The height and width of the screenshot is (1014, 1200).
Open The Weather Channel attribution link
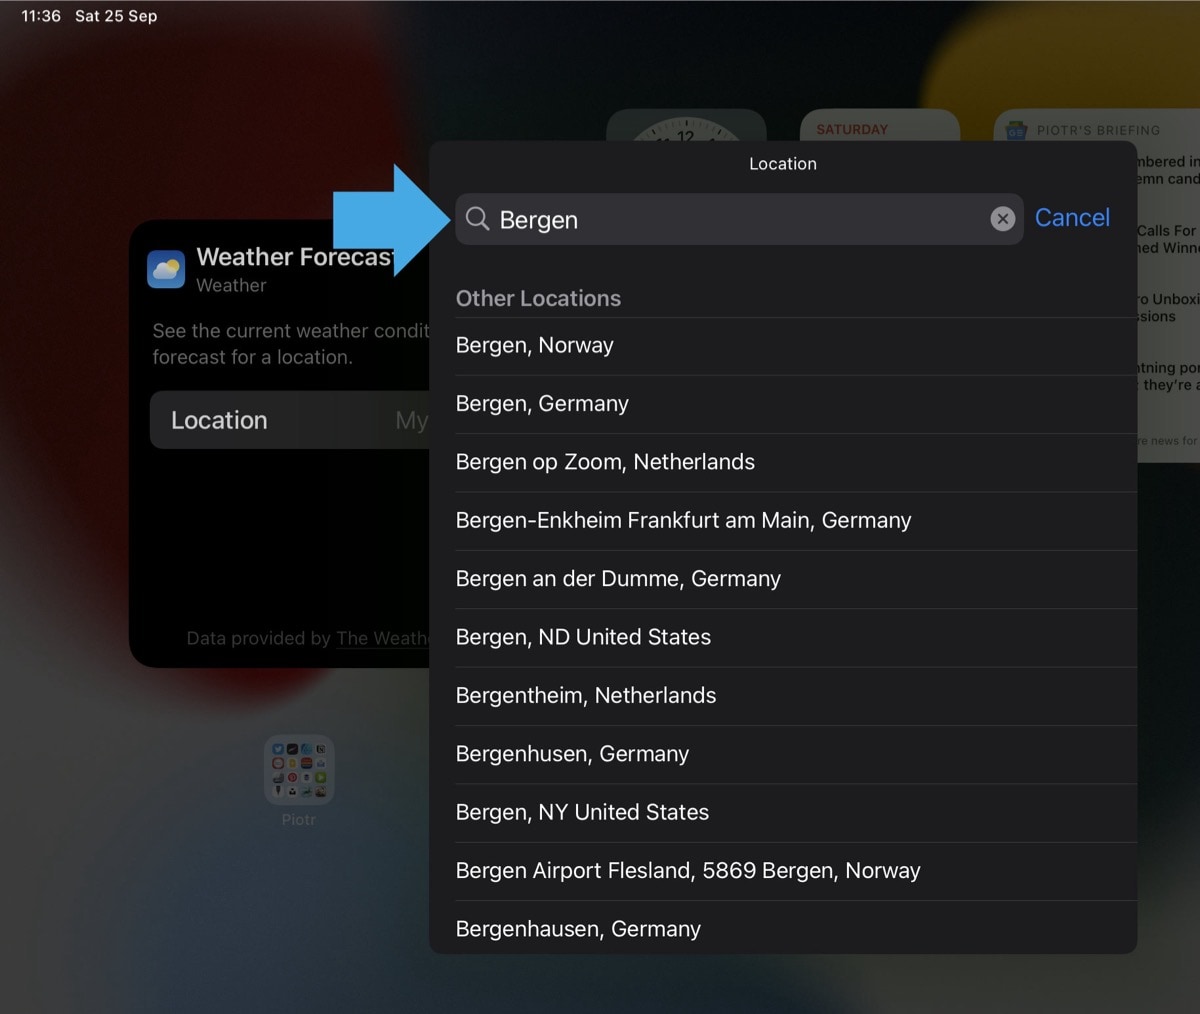click(383, 638)
